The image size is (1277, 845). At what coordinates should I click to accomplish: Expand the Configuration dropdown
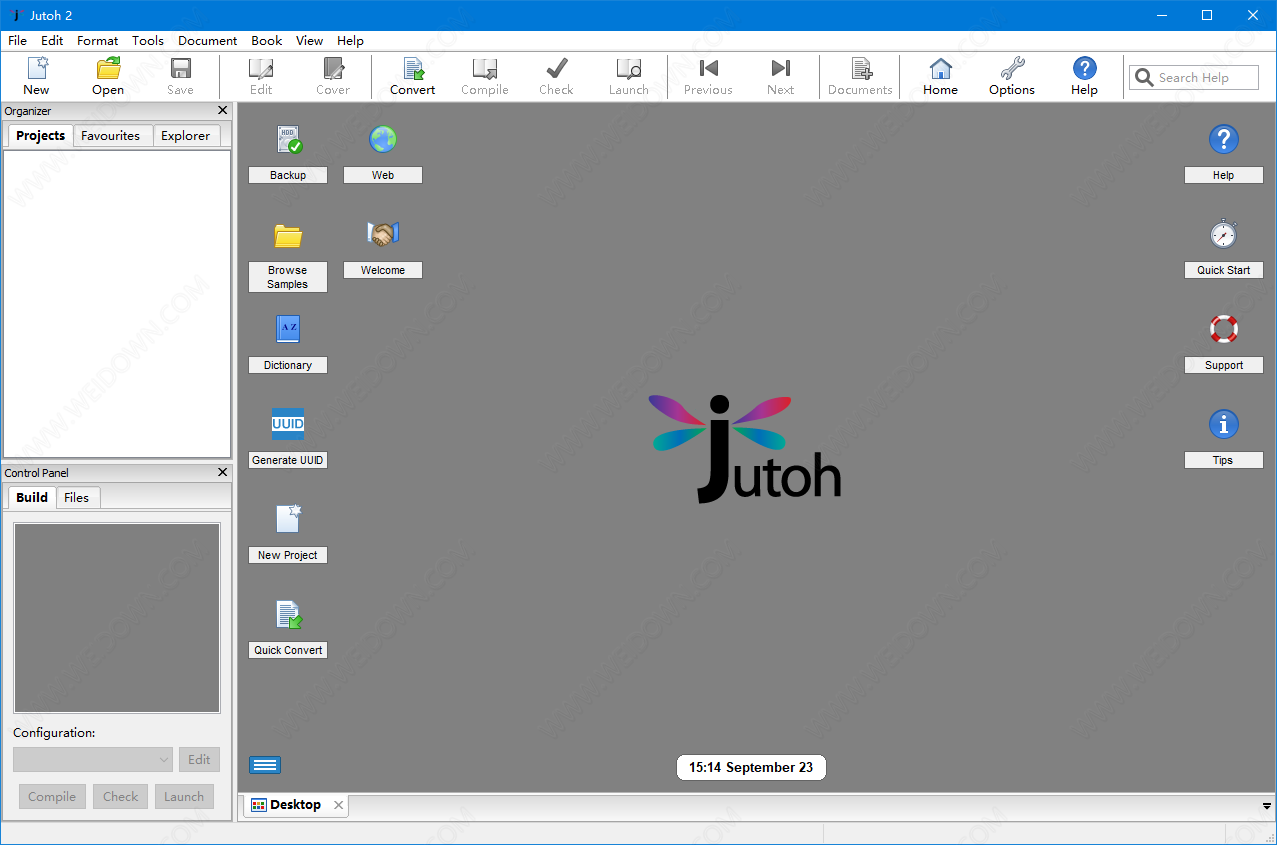[x=93, y=760]
